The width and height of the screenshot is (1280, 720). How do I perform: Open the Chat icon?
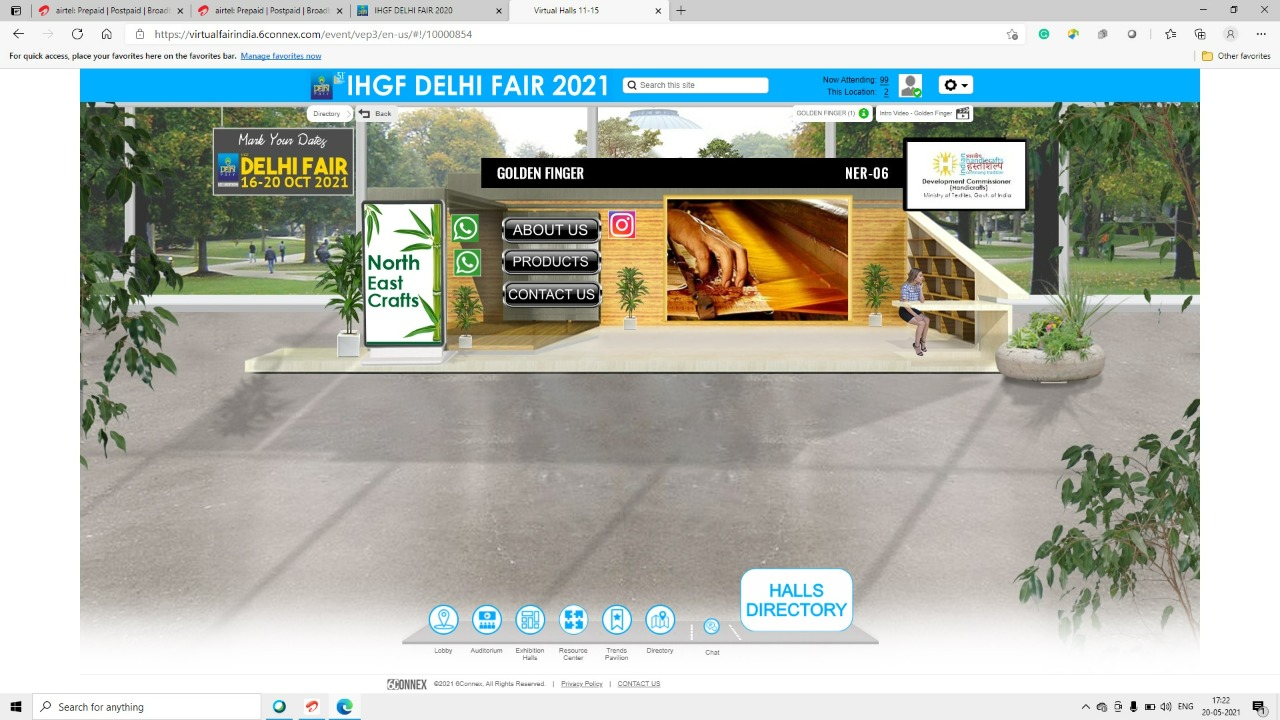[x=711, y=626]
